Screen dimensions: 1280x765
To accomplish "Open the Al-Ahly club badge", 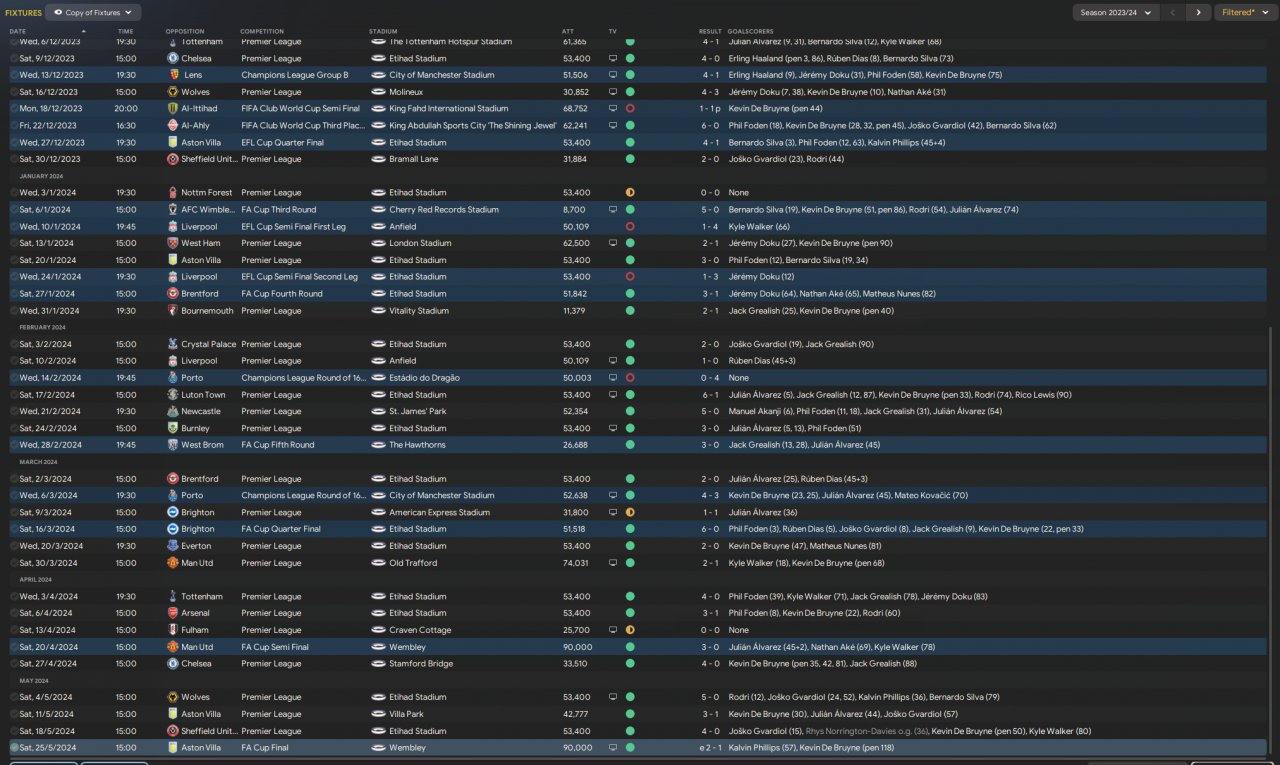I will [x=173, y=126].
